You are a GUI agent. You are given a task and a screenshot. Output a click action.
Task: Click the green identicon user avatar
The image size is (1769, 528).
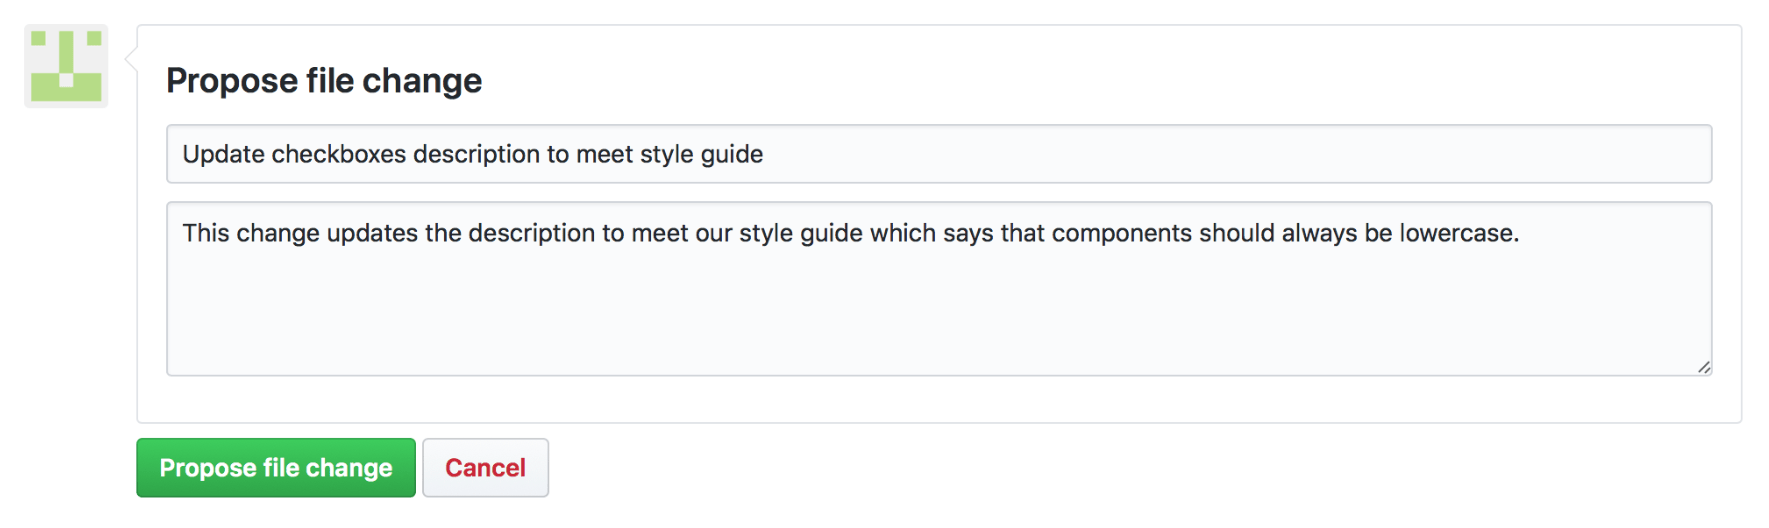pyautogui.click(x=66, y=66)
